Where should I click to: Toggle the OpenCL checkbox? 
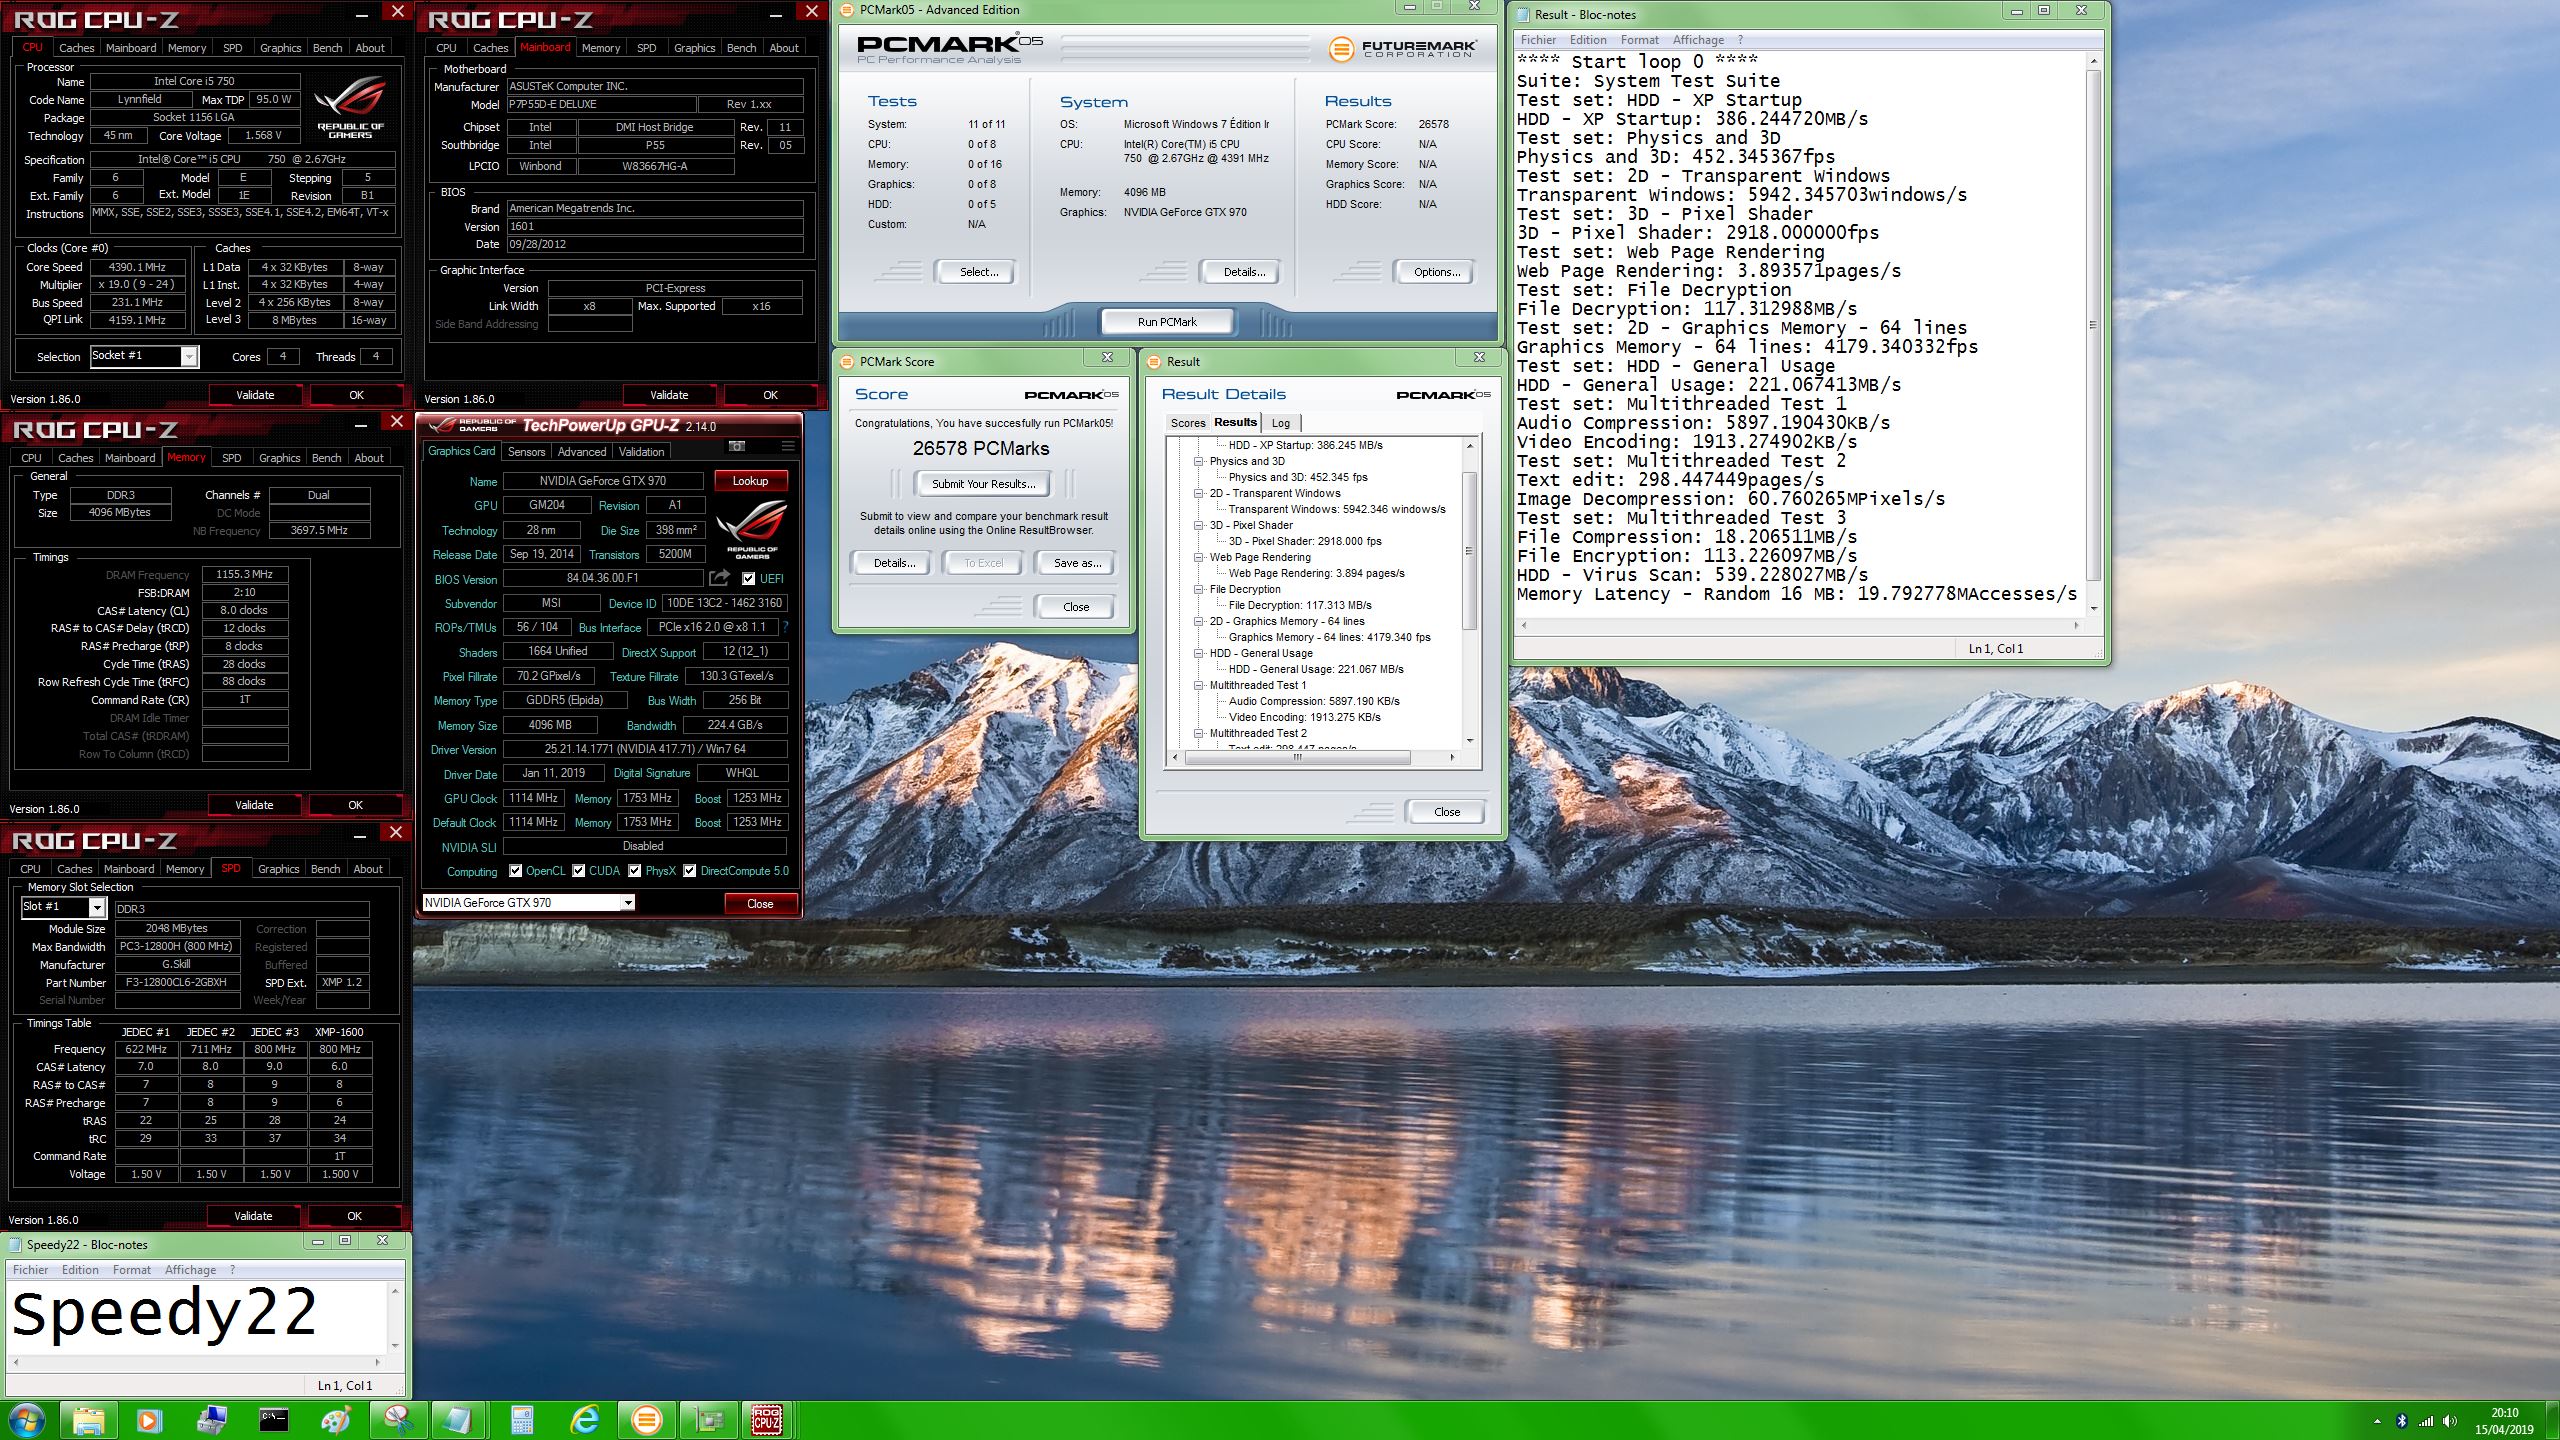(516, 871)
